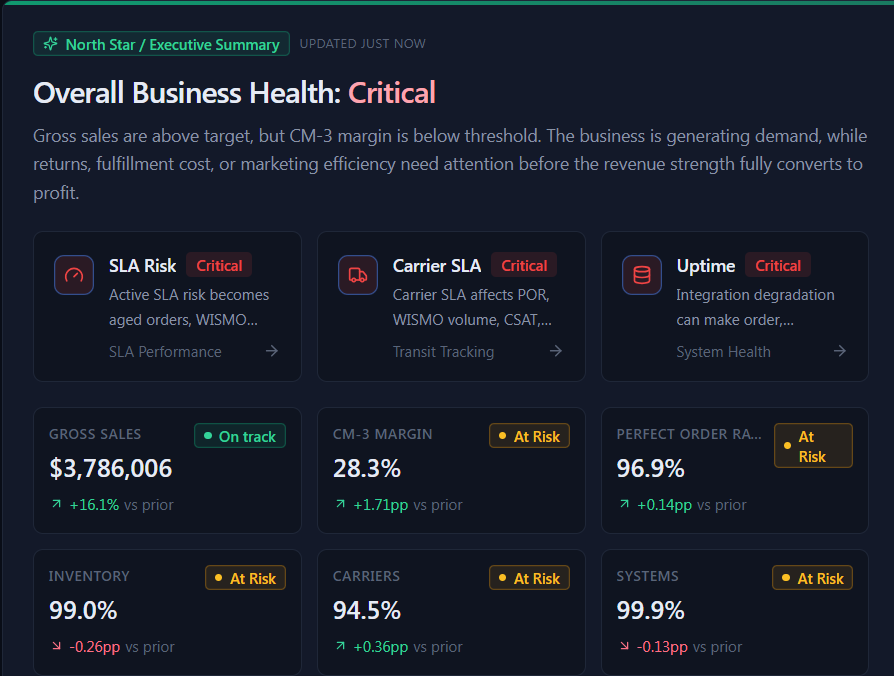Screen dimensions: 894x676
Task: Click the red Critical word in heading
Action: [392, 93]
